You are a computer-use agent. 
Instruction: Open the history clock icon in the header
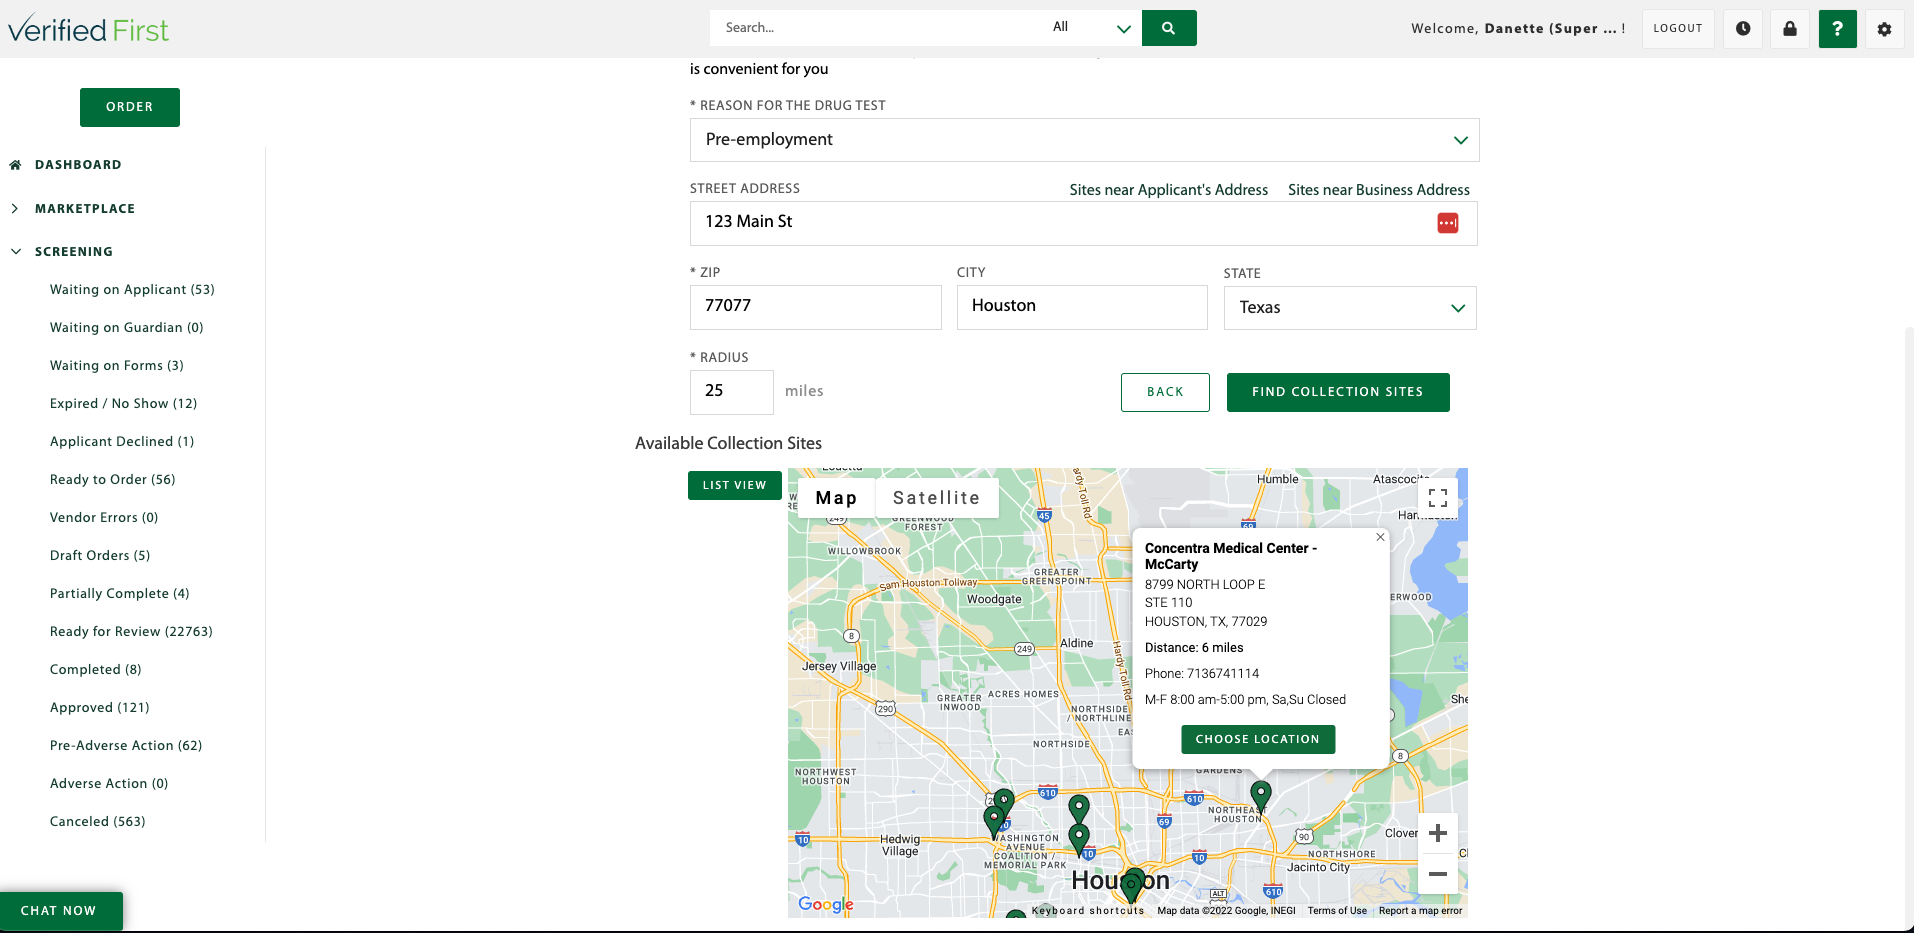click(1742, 28)
